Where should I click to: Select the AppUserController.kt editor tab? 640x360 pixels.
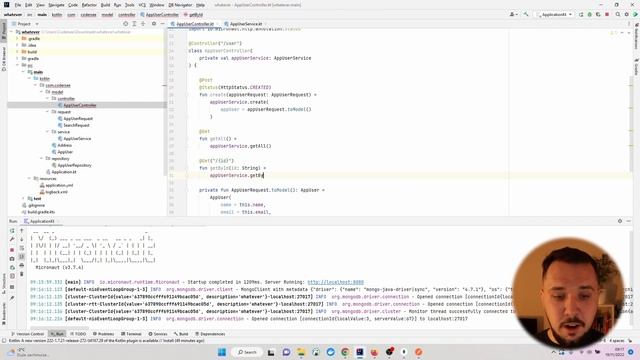195,24
